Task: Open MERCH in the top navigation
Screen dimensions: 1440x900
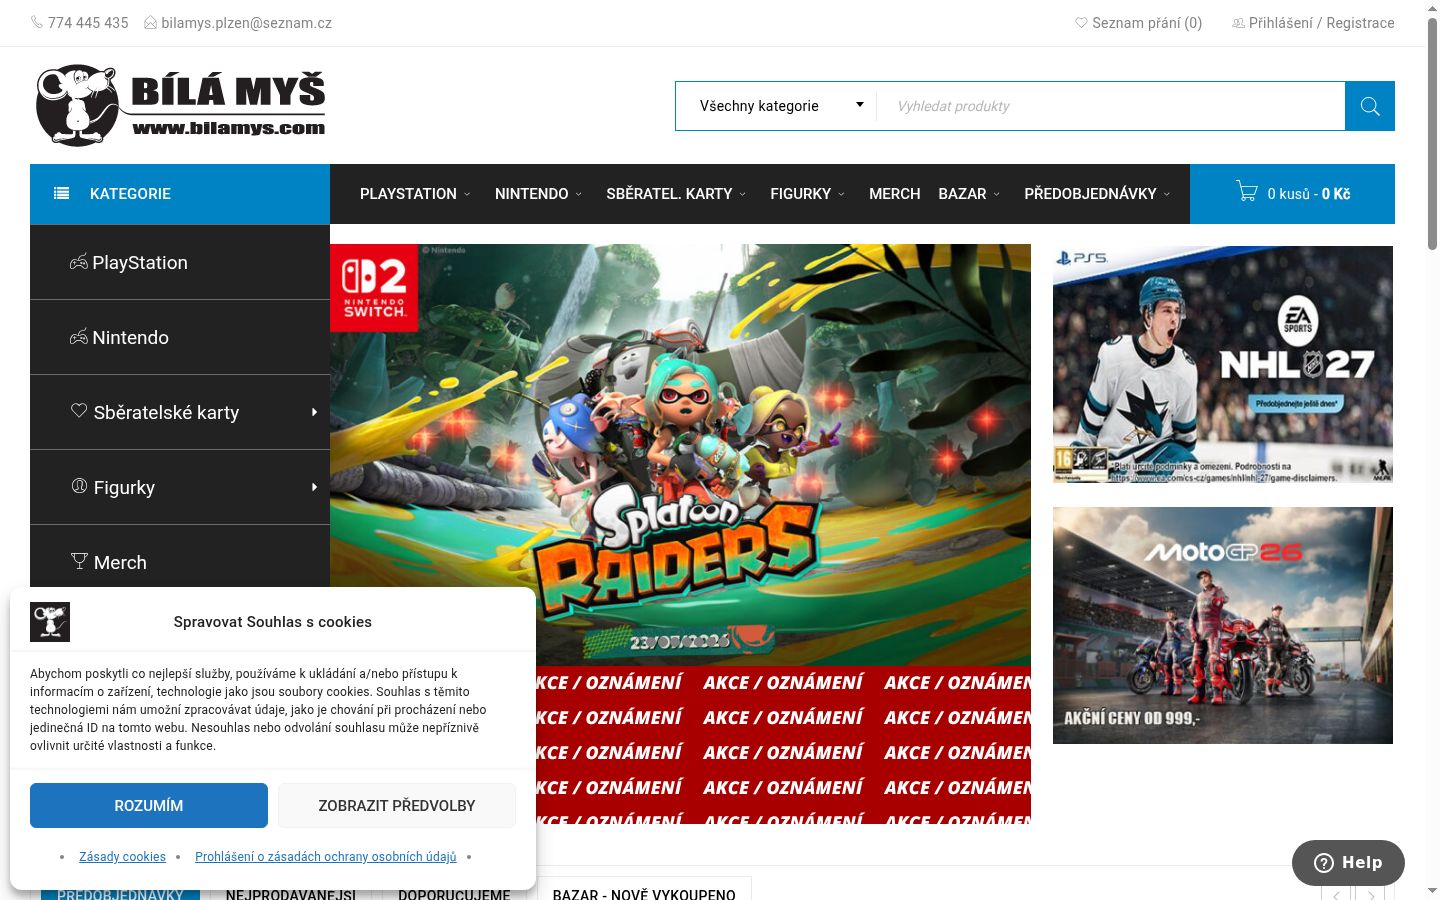Action: [x=894, y=194]
